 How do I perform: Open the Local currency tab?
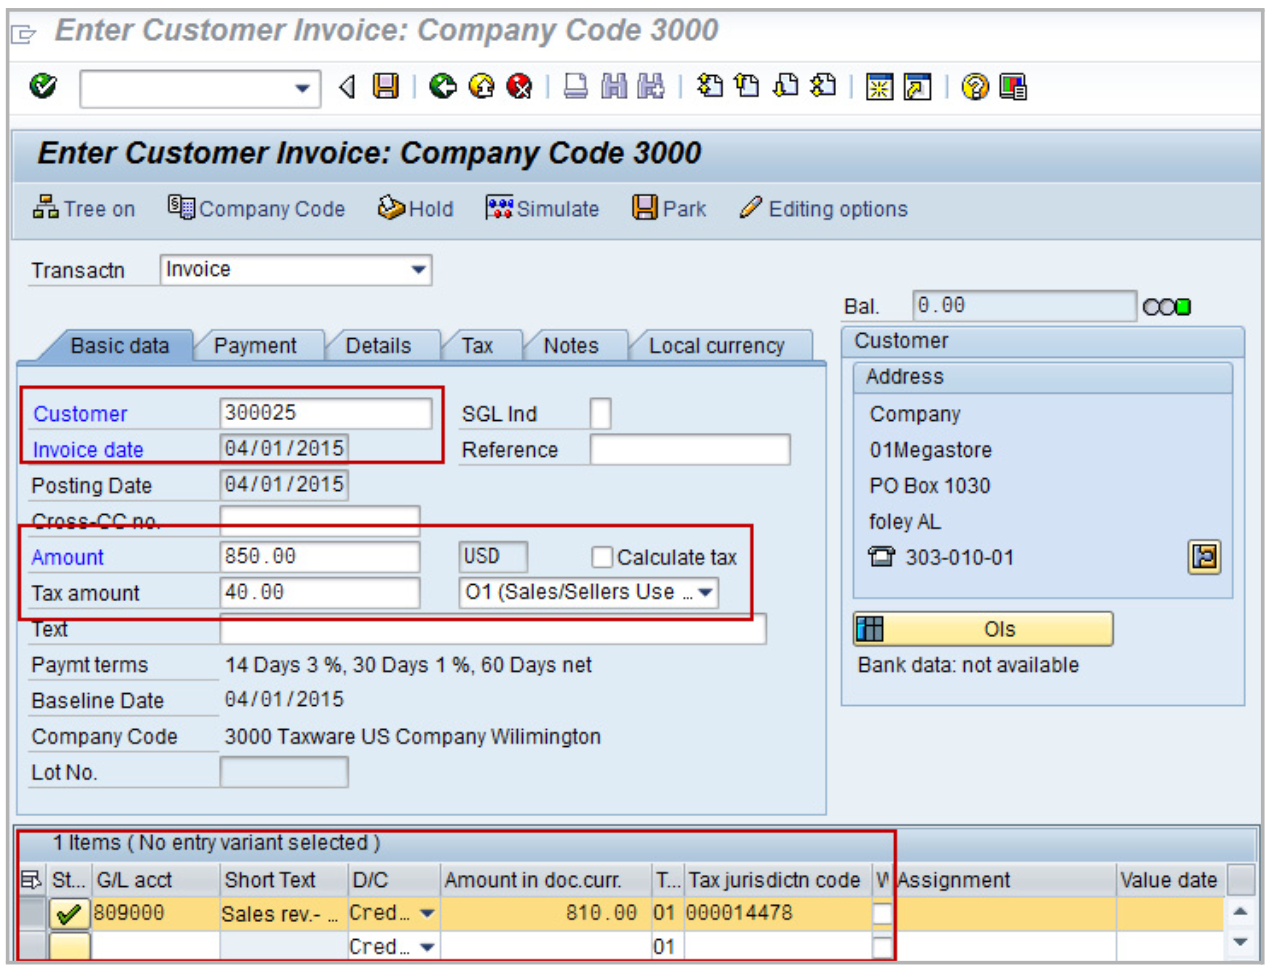coord(716,346)
